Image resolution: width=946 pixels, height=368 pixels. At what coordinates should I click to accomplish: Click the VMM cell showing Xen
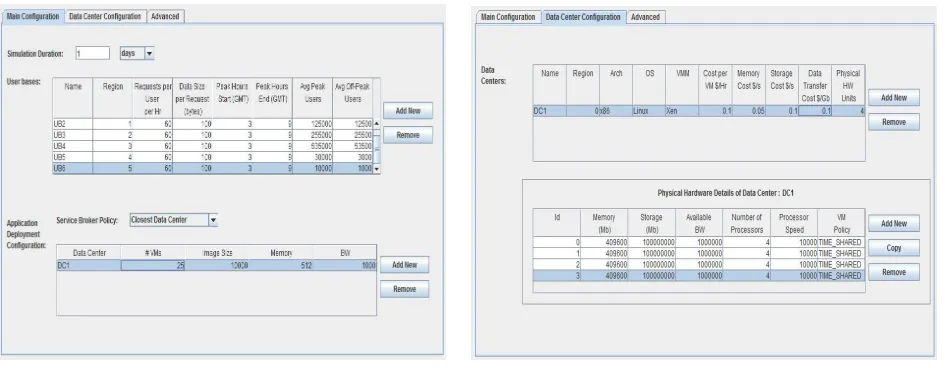coord(682,112)
